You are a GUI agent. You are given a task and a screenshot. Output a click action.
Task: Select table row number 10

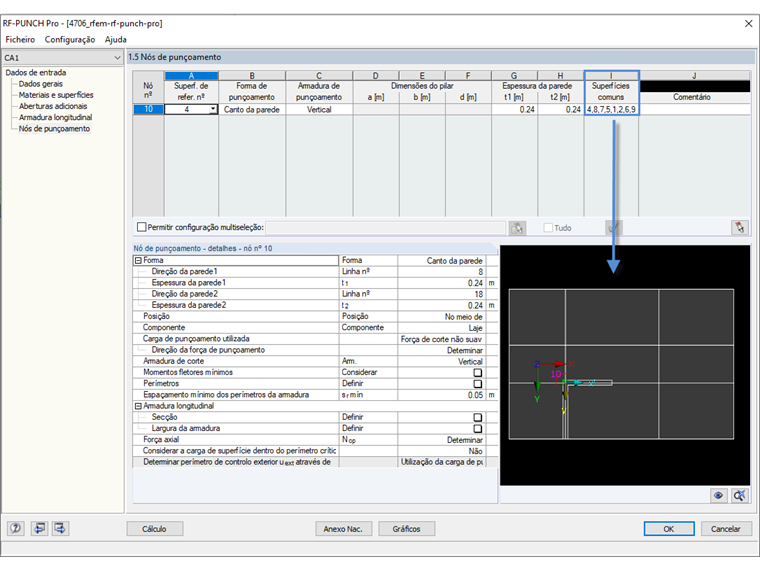pyautogui.click(x=148, y=110)
